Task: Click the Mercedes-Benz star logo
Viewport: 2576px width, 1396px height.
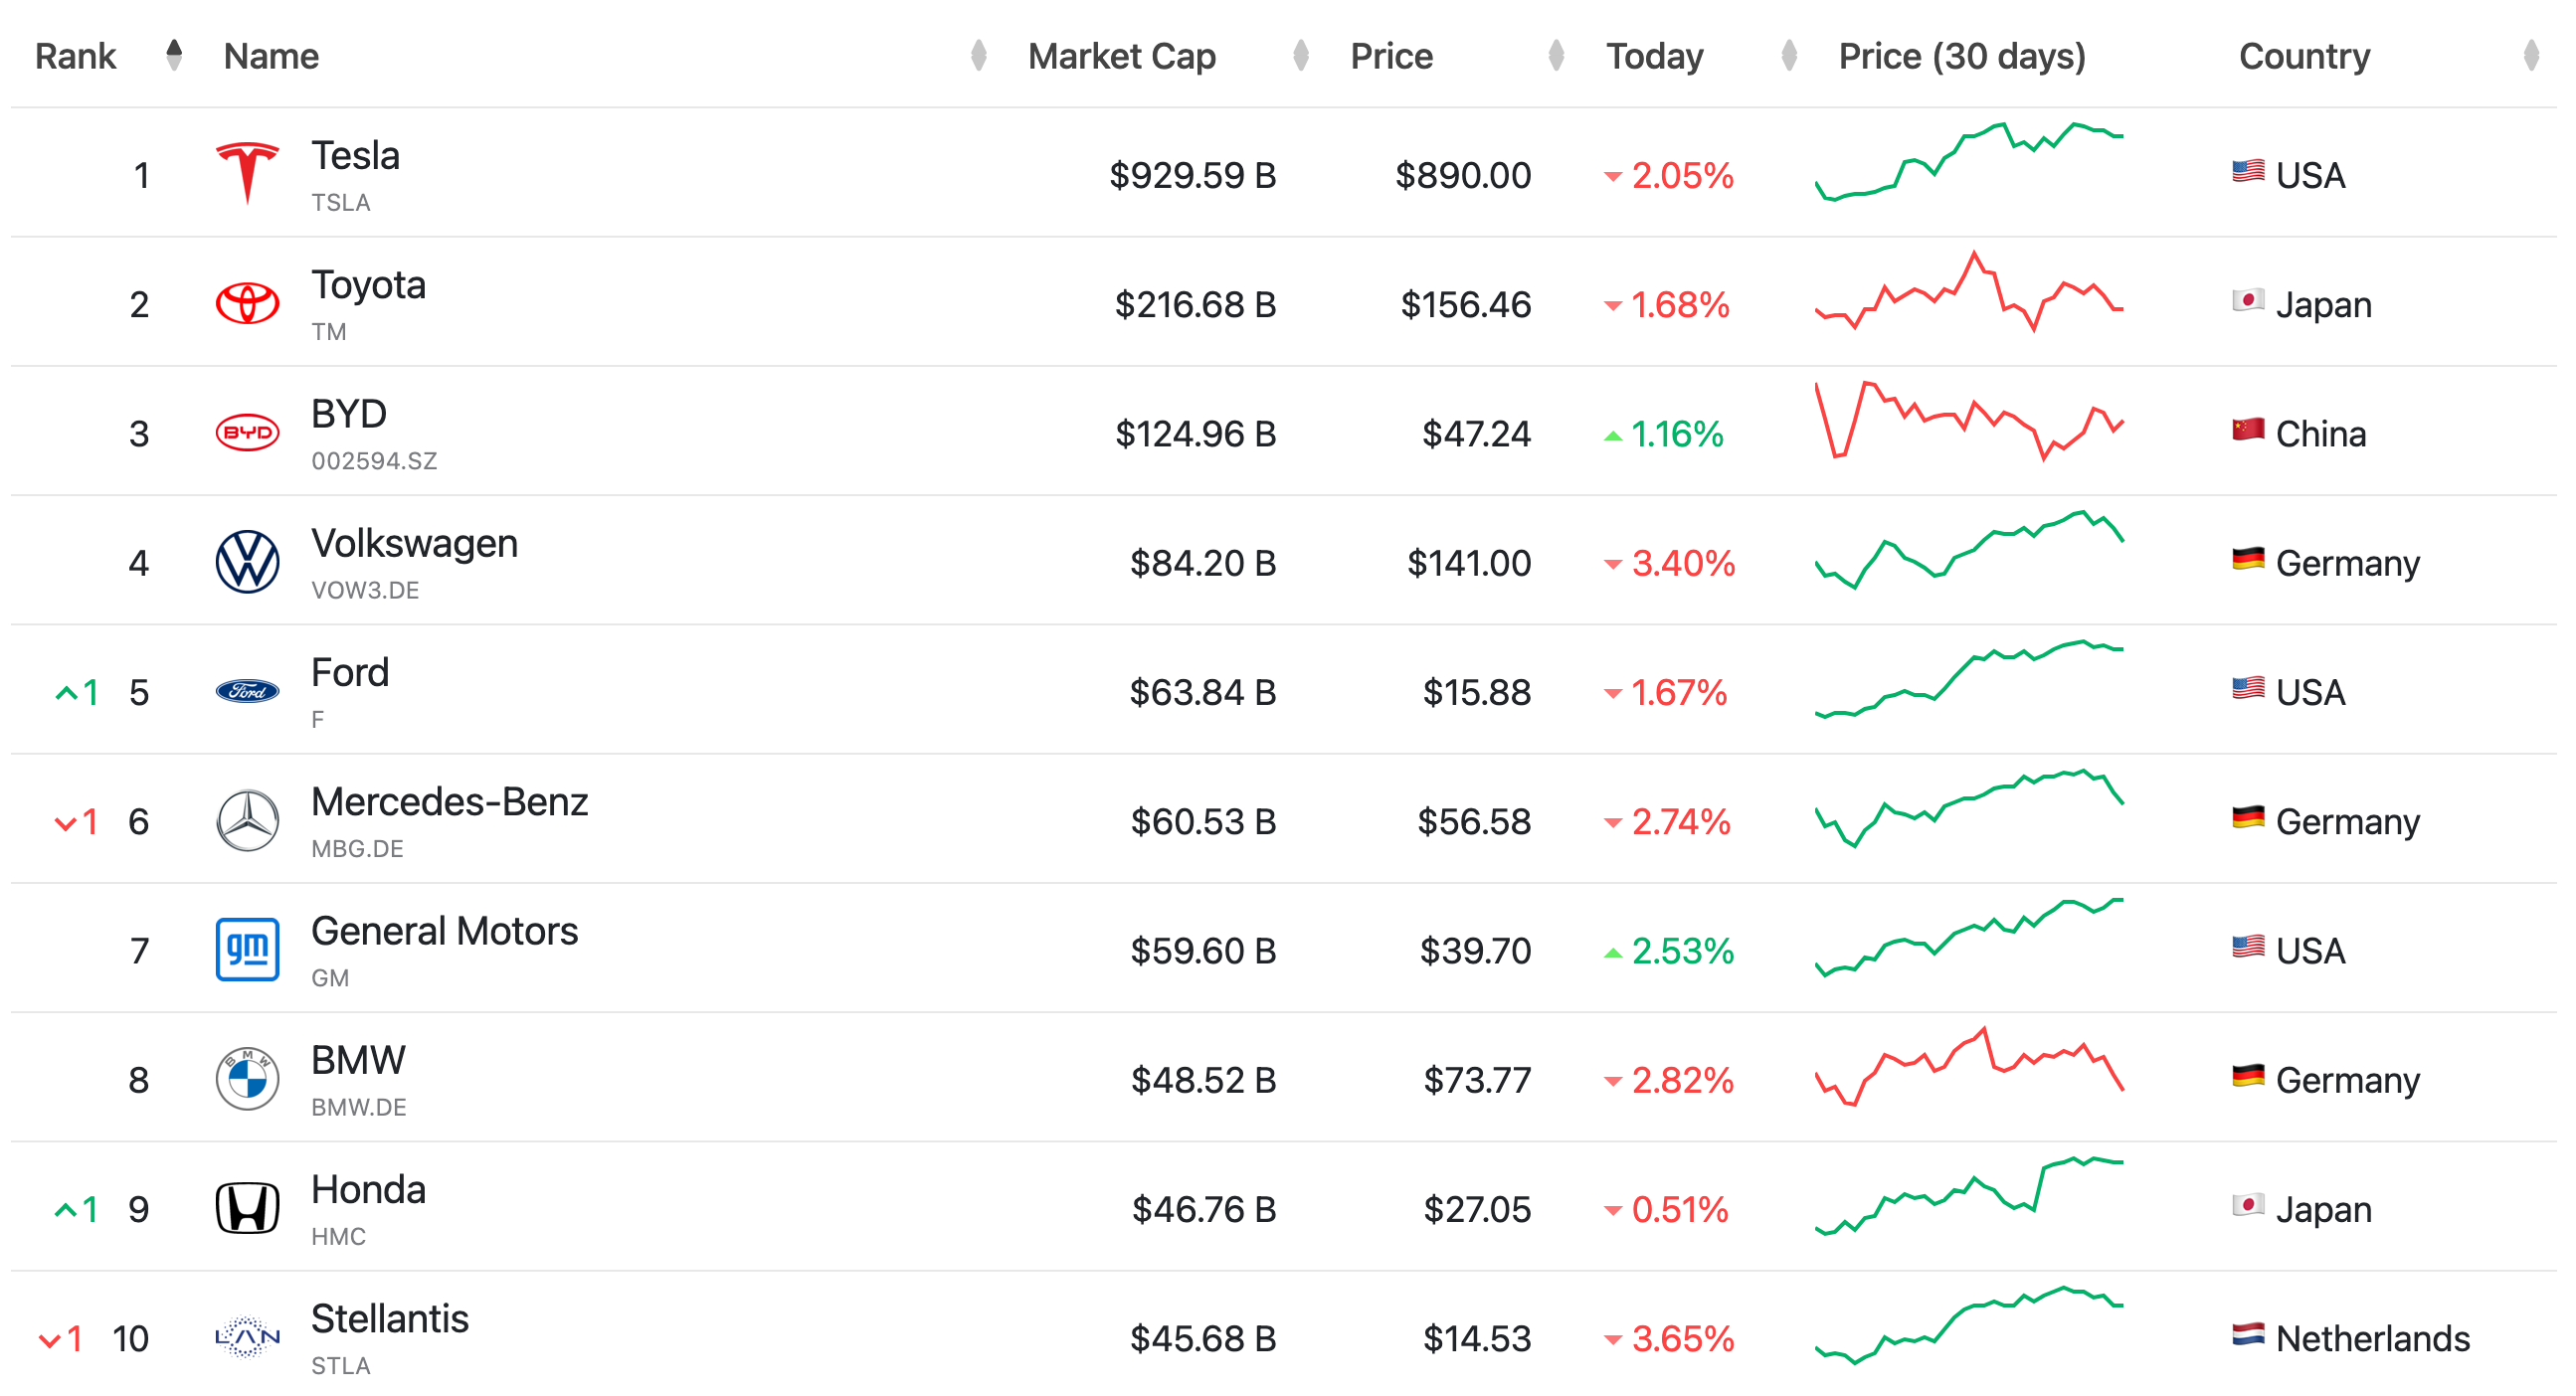Action: (x=247, y=820)
